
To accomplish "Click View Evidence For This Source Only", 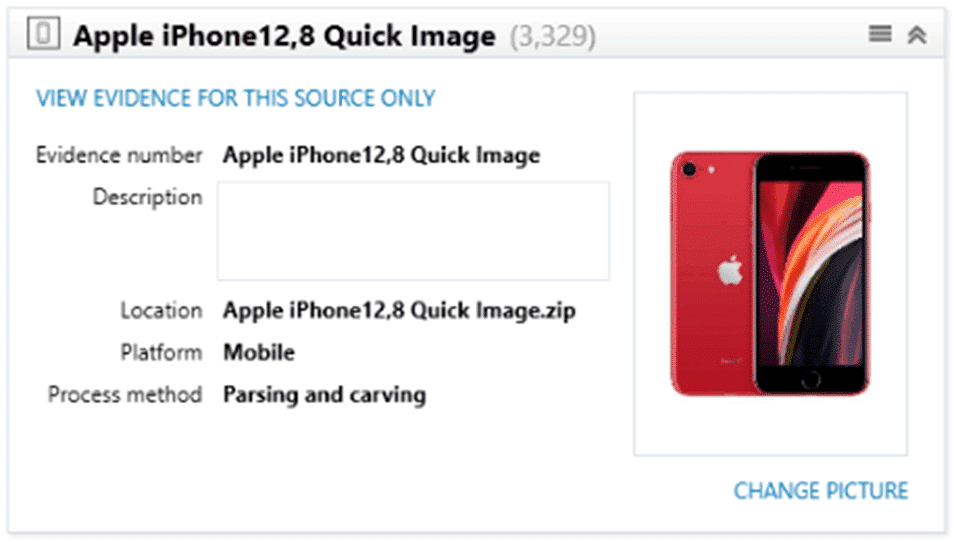I will [x=236, y=99].
